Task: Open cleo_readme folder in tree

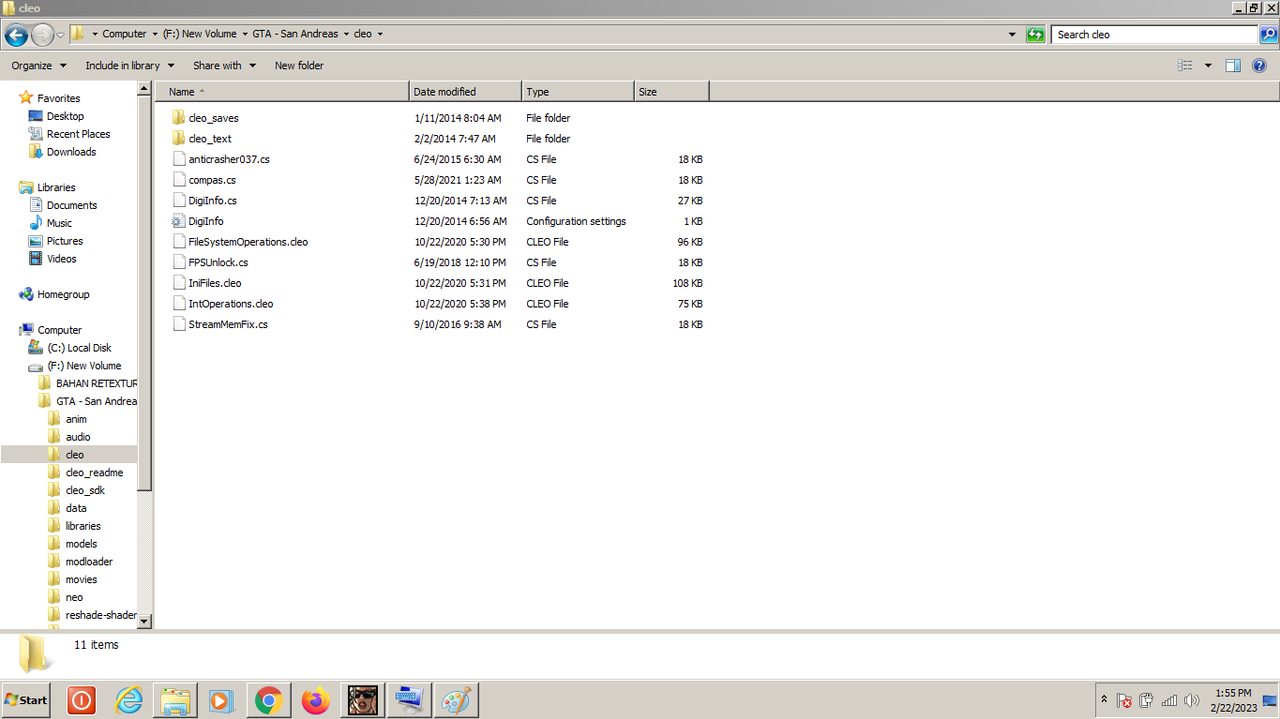Action: [x=94, y=473]
